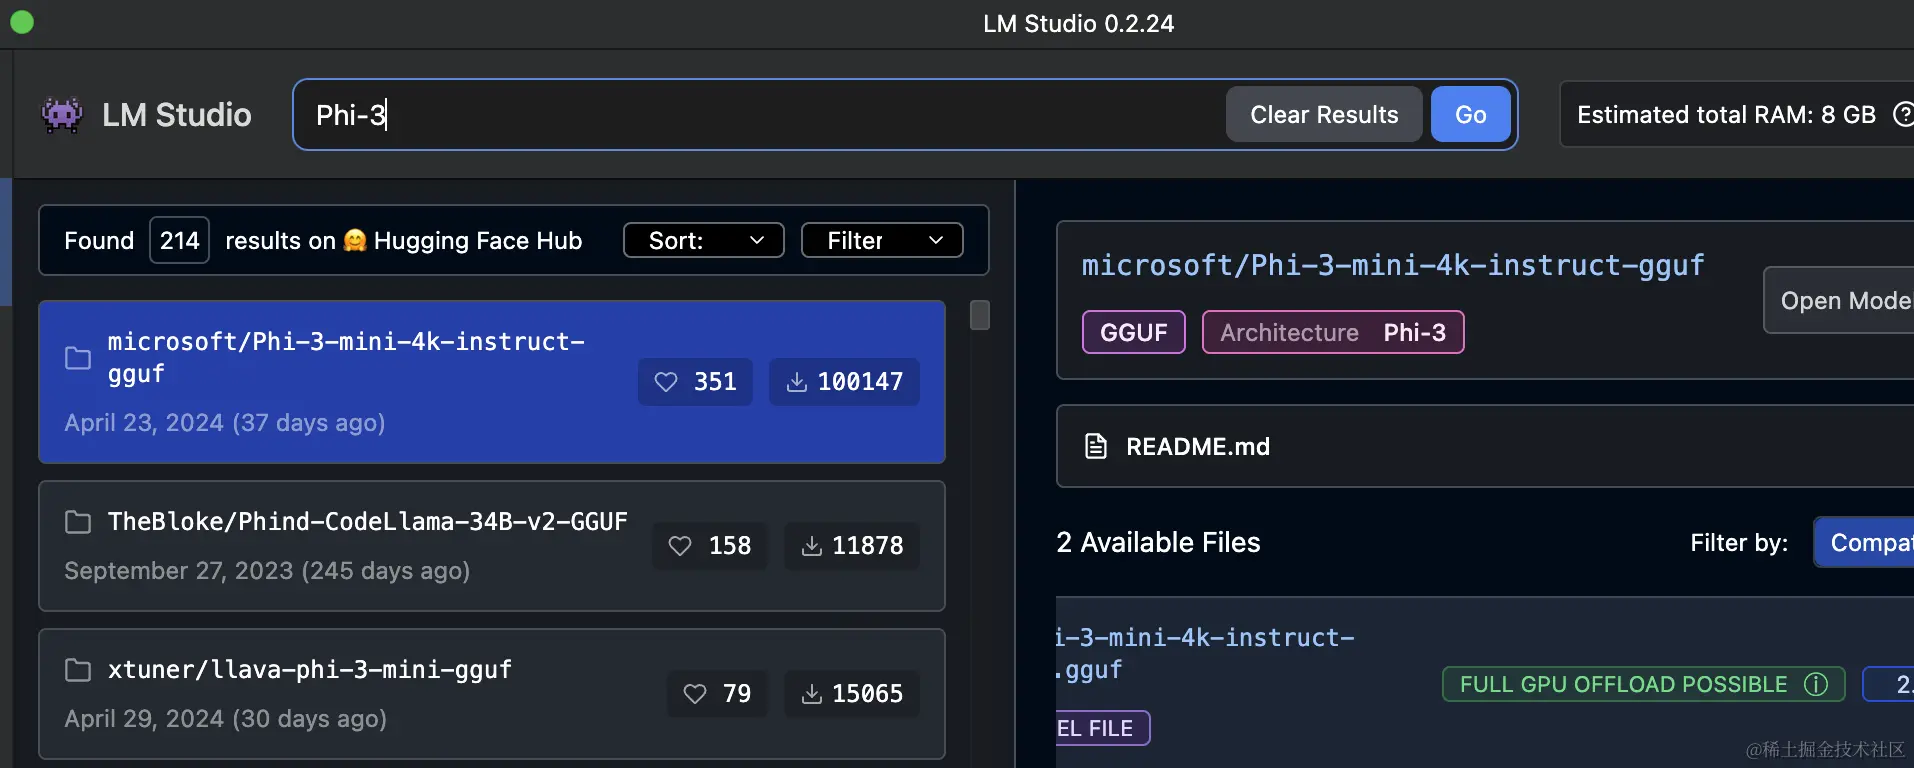Click the README.md document icon
The image size is (1914, 768).
(x=1096, y=446)
